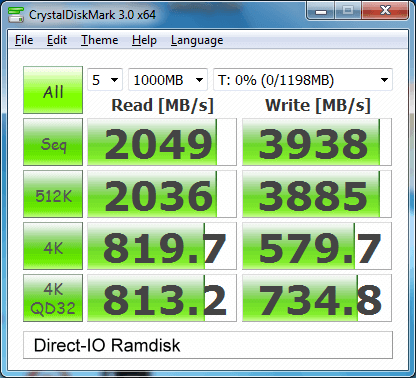Viewport: 416px width, 378px height.
Task: Click the 4K read result 819.7
Action: tap(162, 246)
